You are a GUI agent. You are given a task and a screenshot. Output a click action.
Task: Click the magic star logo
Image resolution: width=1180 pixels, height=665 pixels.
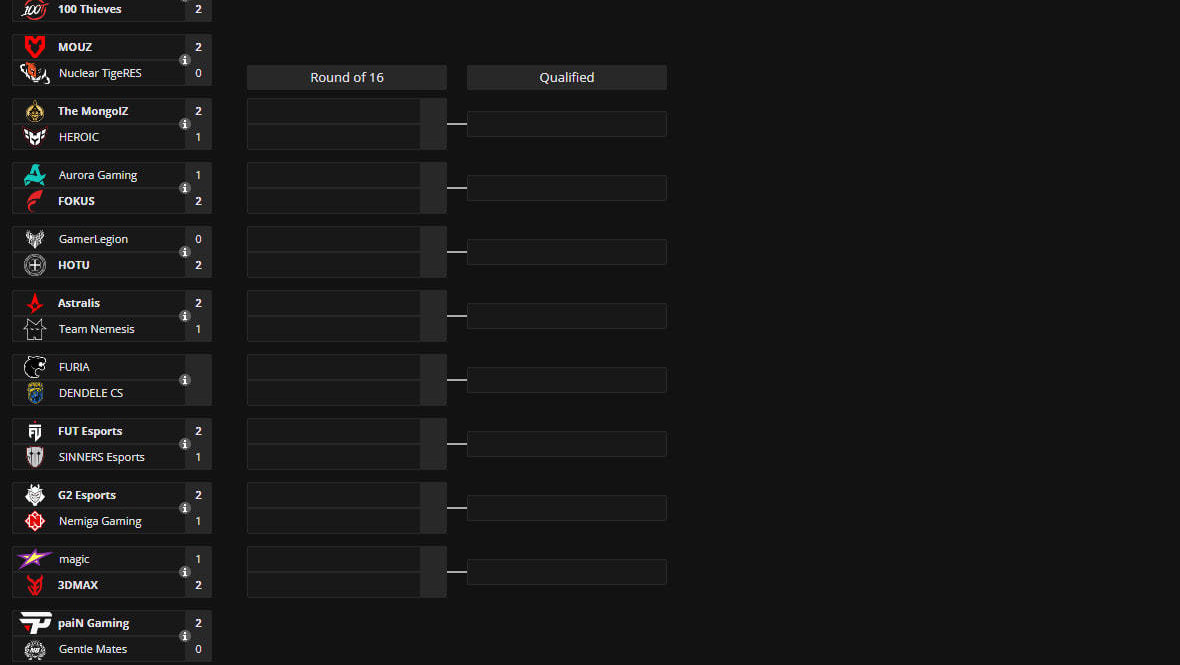(35, 559)
